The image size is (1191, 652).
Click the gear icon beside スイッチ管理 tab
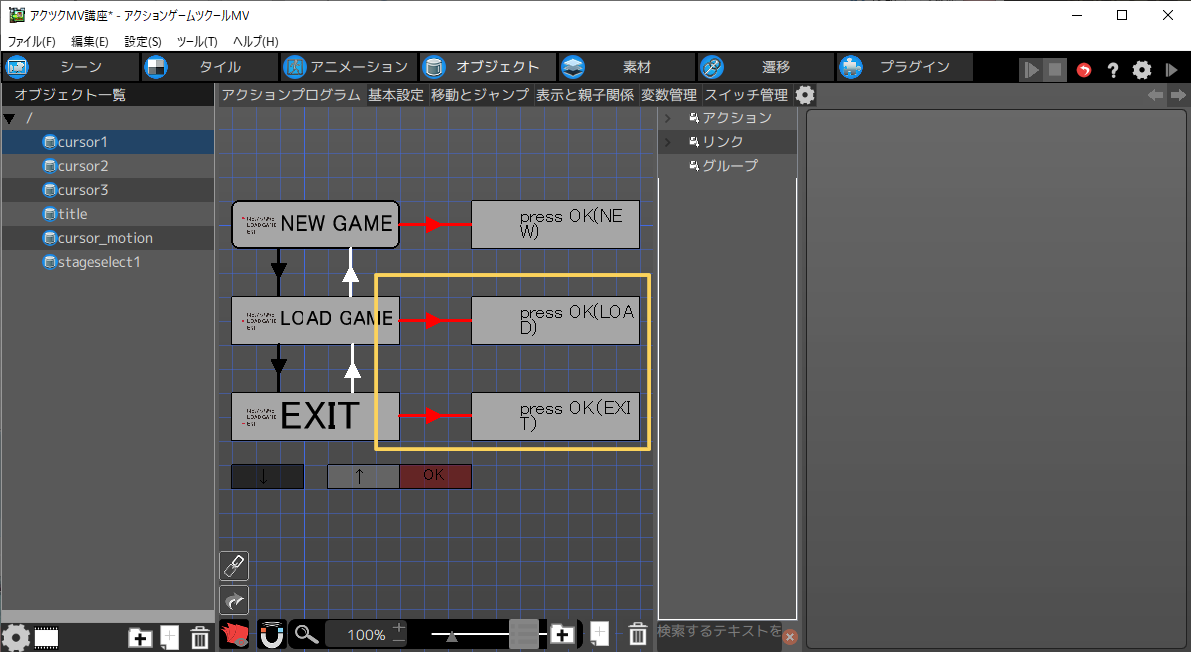tap(804, 95)
